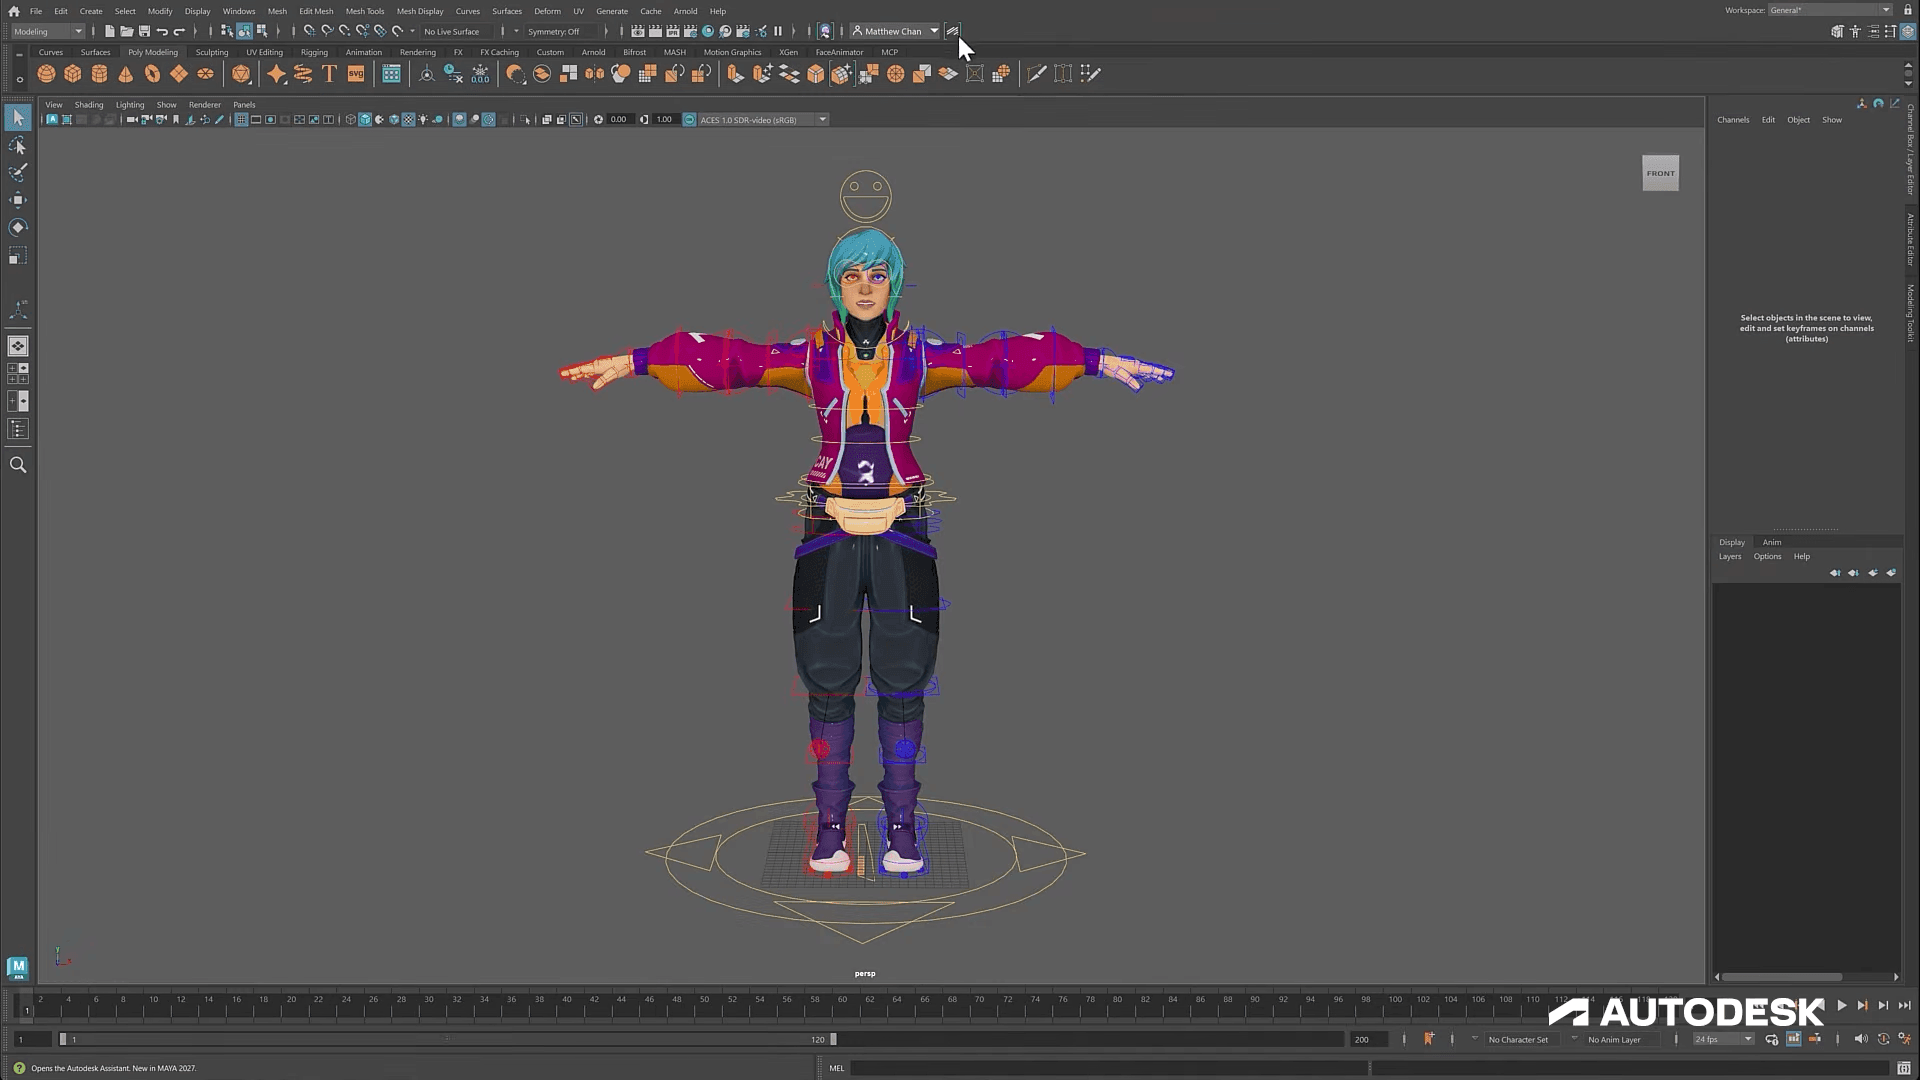1920x1080 pixels.
Task: Switch to the Anim layer tab
Action: pos(1772,542)
